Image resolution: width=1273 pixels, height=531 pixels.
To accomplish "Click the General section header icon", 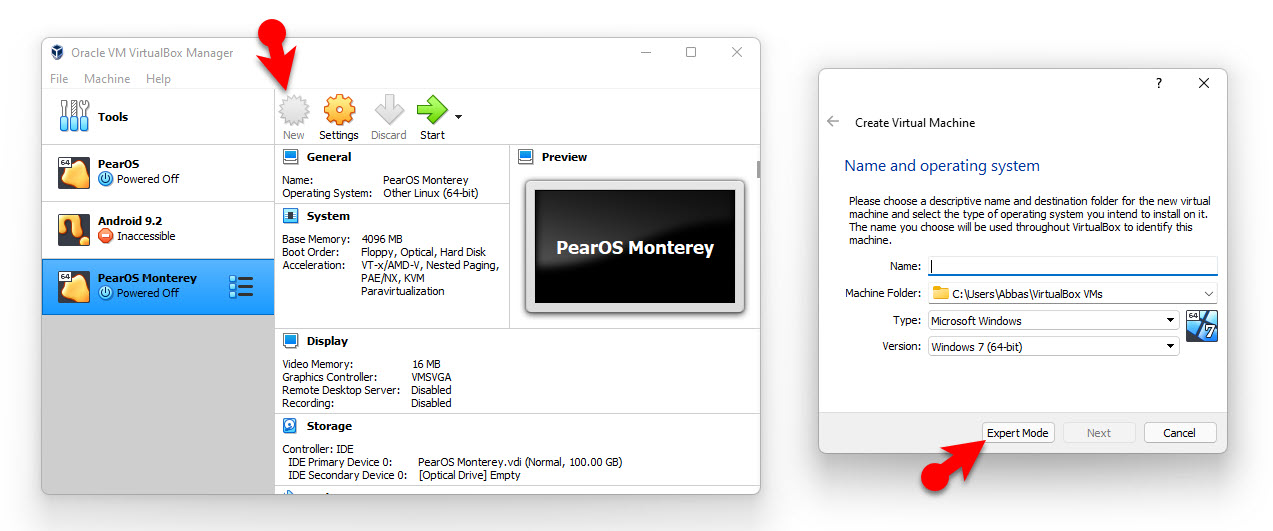I will coord(291,157).
